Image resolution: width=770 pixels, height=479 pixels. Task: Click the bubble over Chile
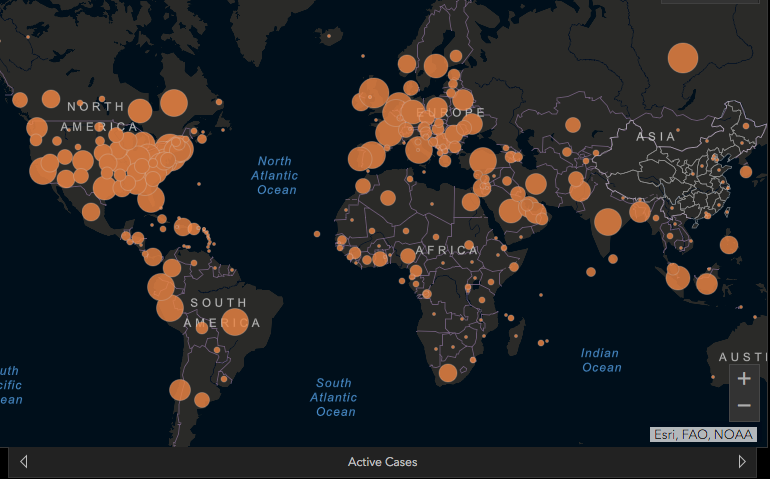180,390
